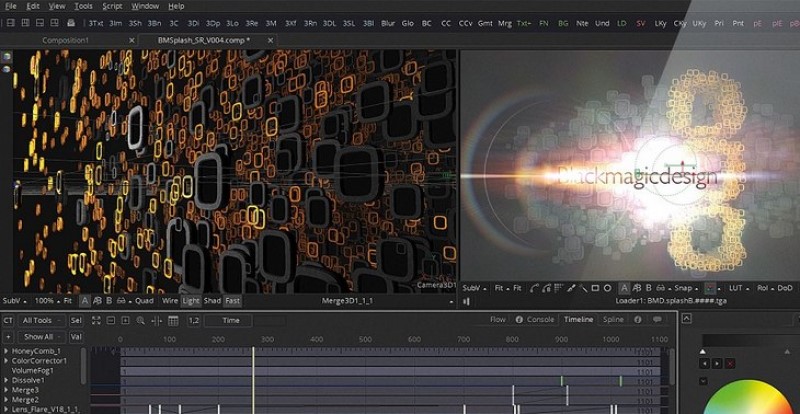Click the first view layout icon in toolbar

point(11,23)
